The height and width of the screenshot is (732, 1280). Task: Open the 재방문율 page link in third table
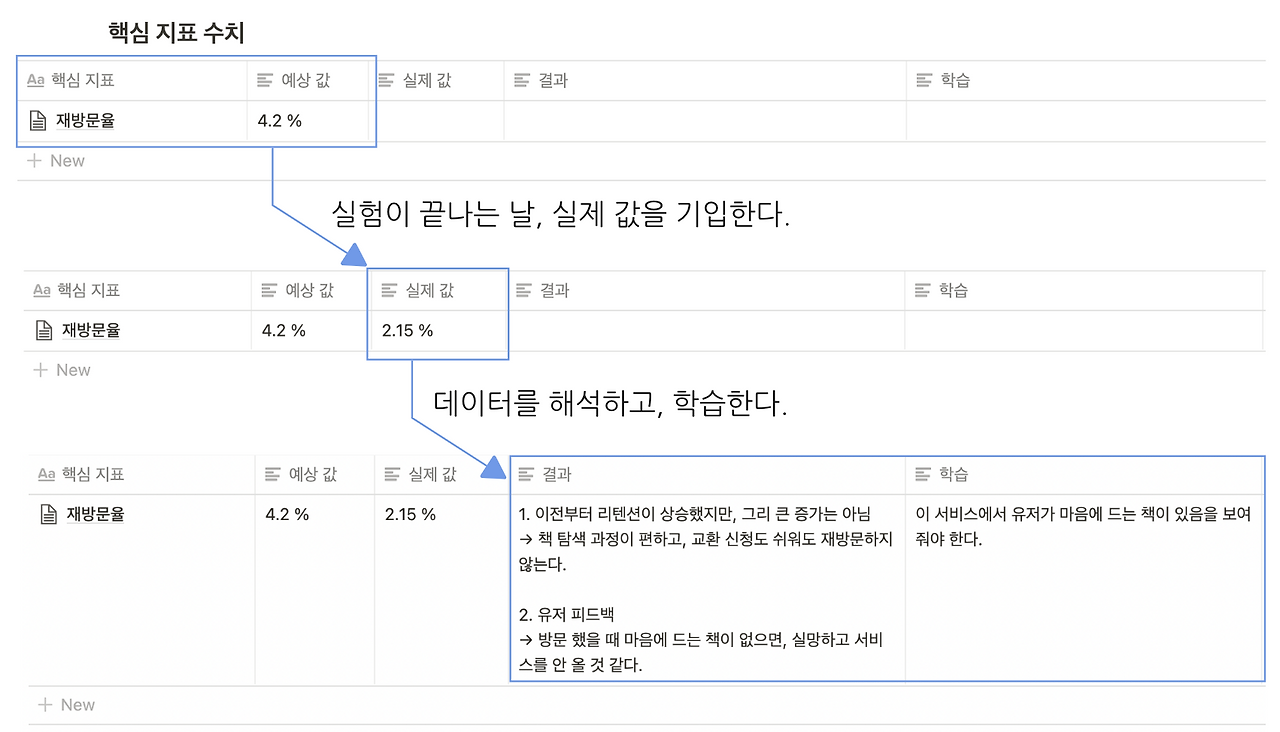point(95,515)
